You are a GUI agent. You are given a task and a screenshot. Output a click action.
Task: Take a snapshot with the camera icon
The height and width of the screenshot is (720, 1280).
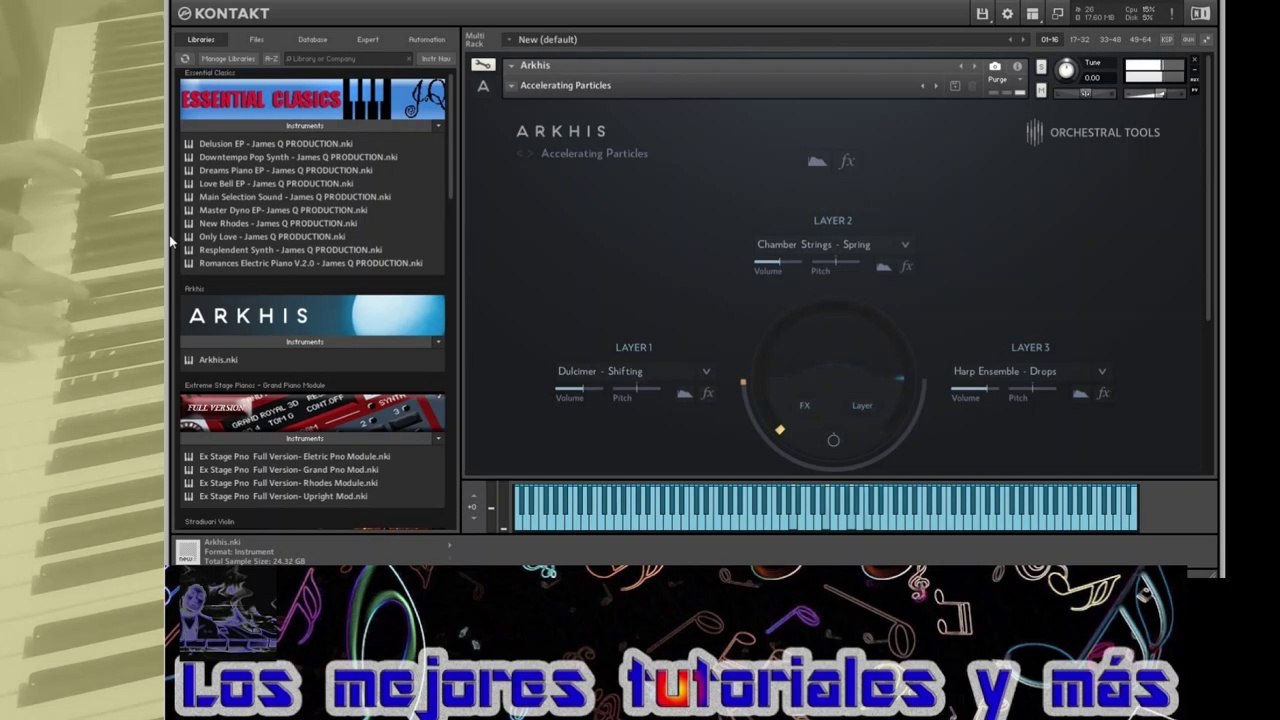994,66
